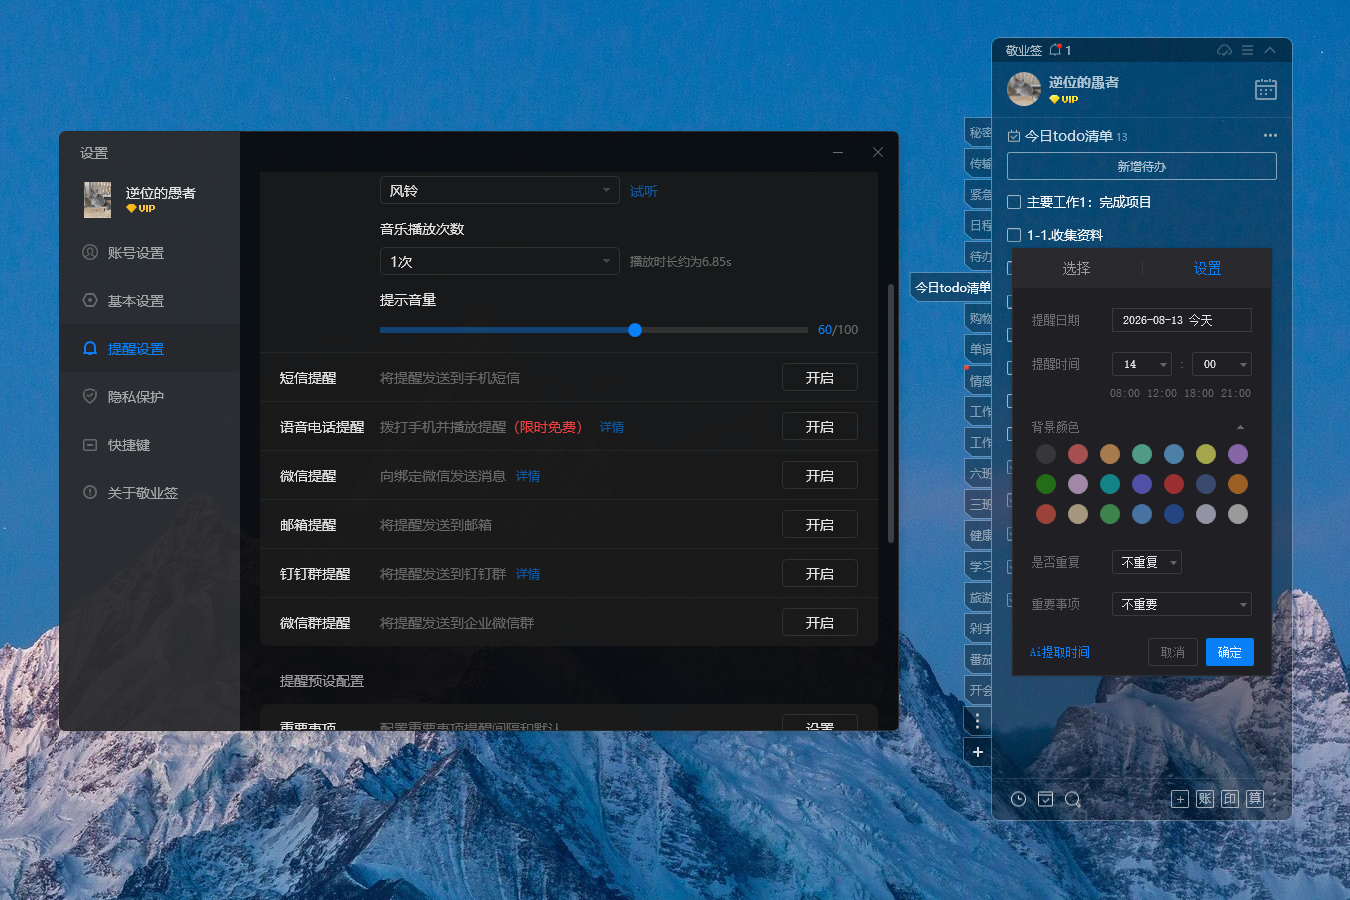Pick the dark gray background color swatch

point(1046,454)
